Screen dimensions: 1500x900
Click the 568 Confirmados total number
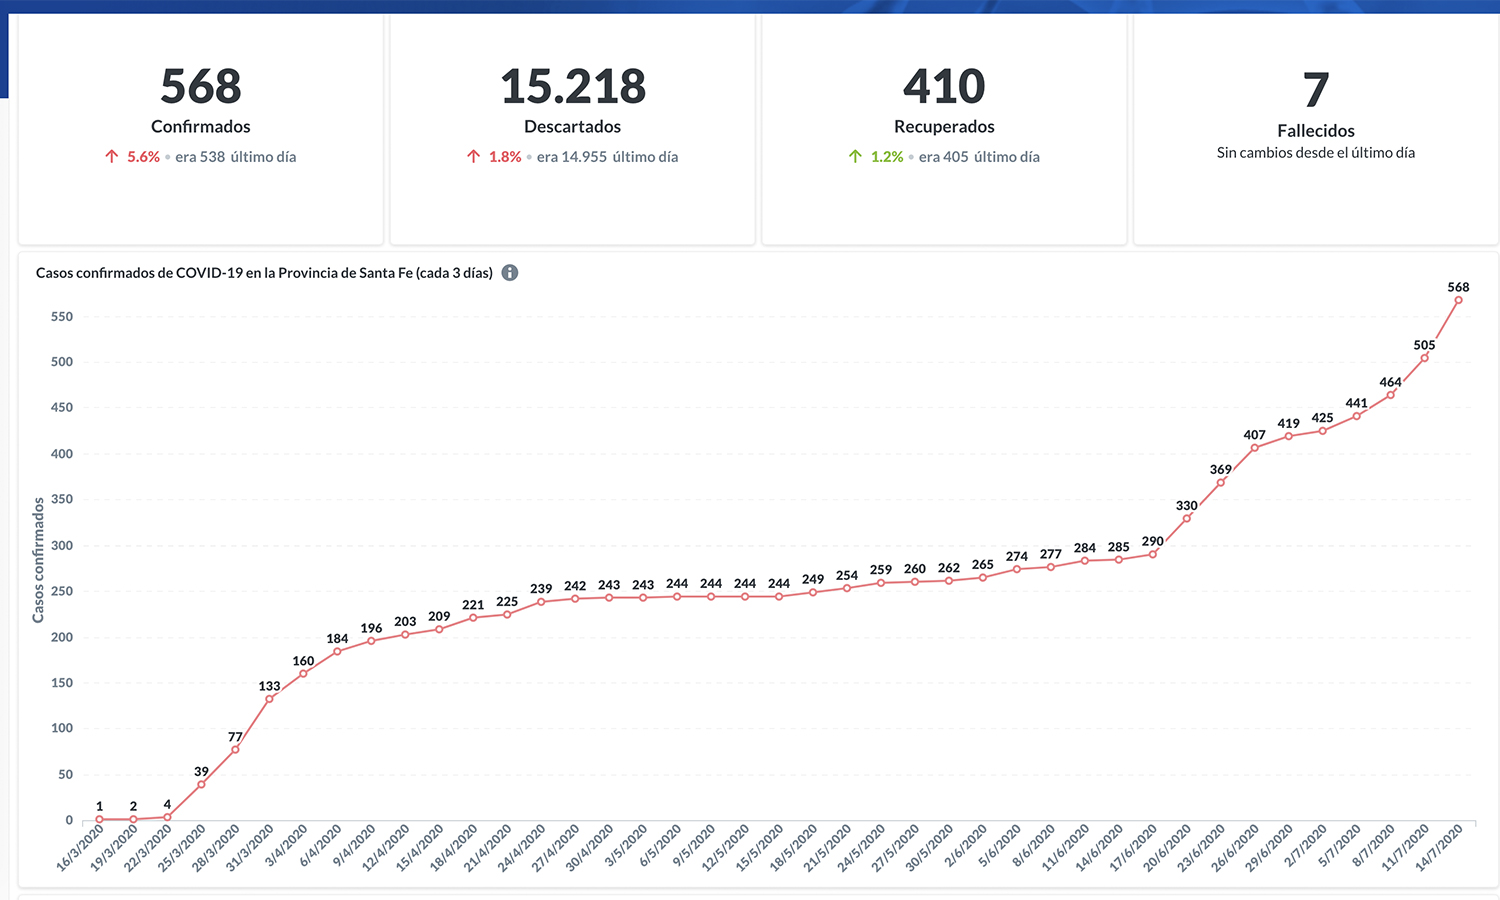point(201,87)
